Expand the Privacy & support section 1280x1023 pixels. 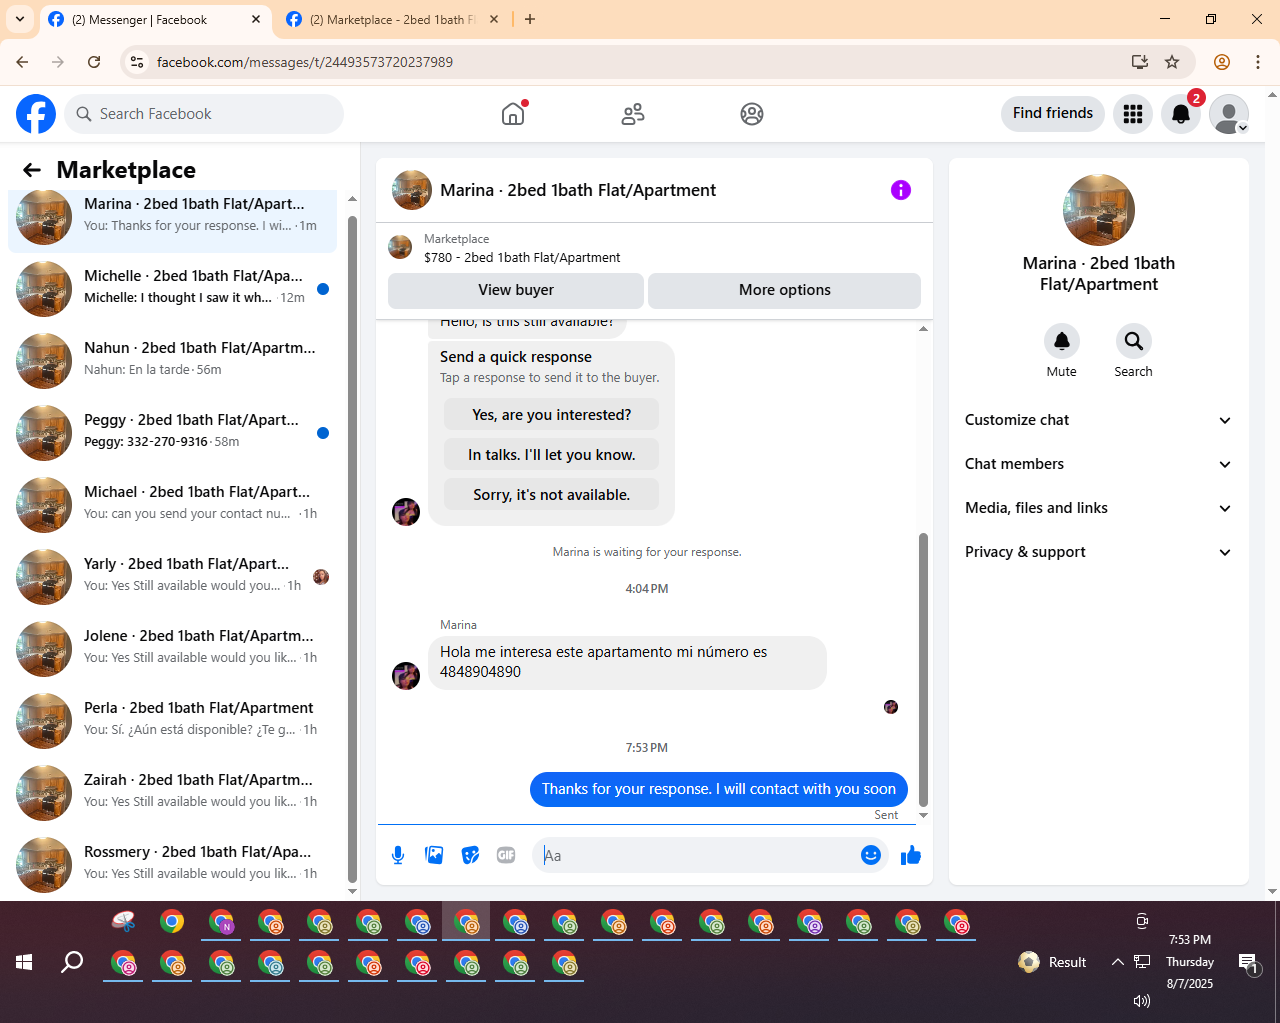tap(1099, 552)
